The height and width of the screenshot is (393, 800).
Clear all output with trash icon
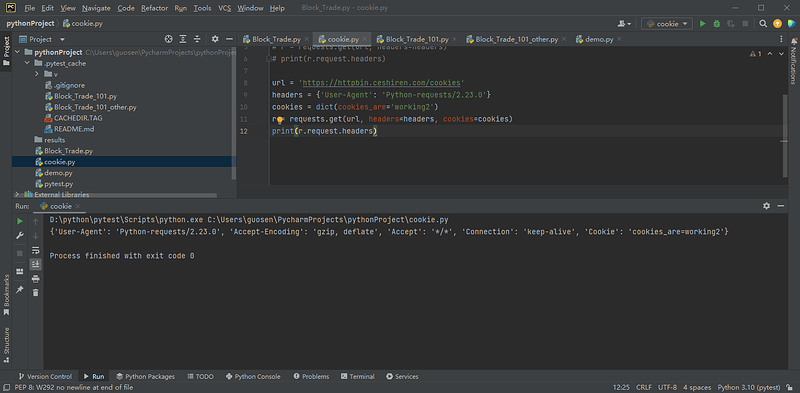(x=36, y=292)
